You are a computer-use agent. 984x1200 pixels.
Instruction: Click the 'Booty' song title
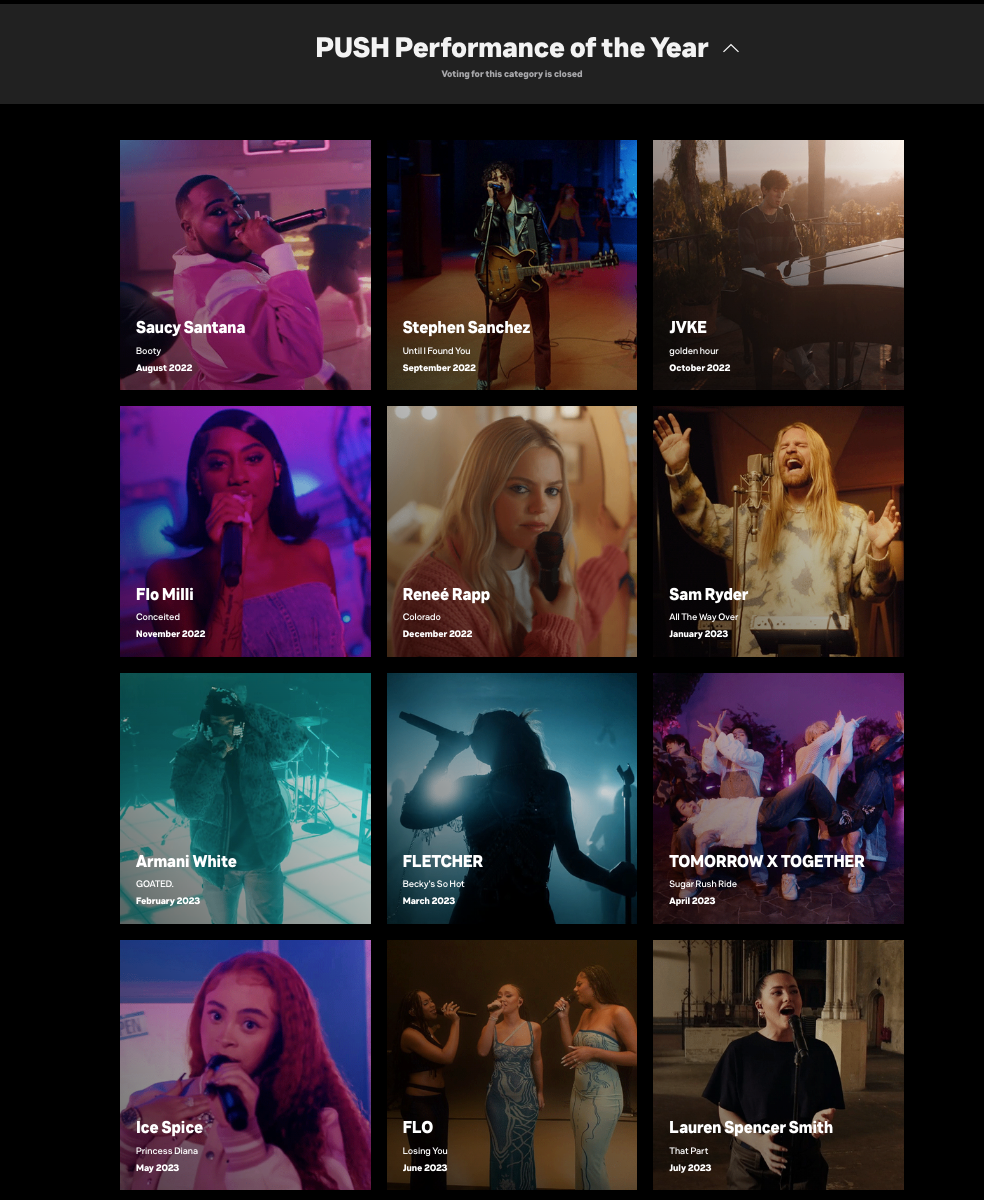[x=148, y=351]
